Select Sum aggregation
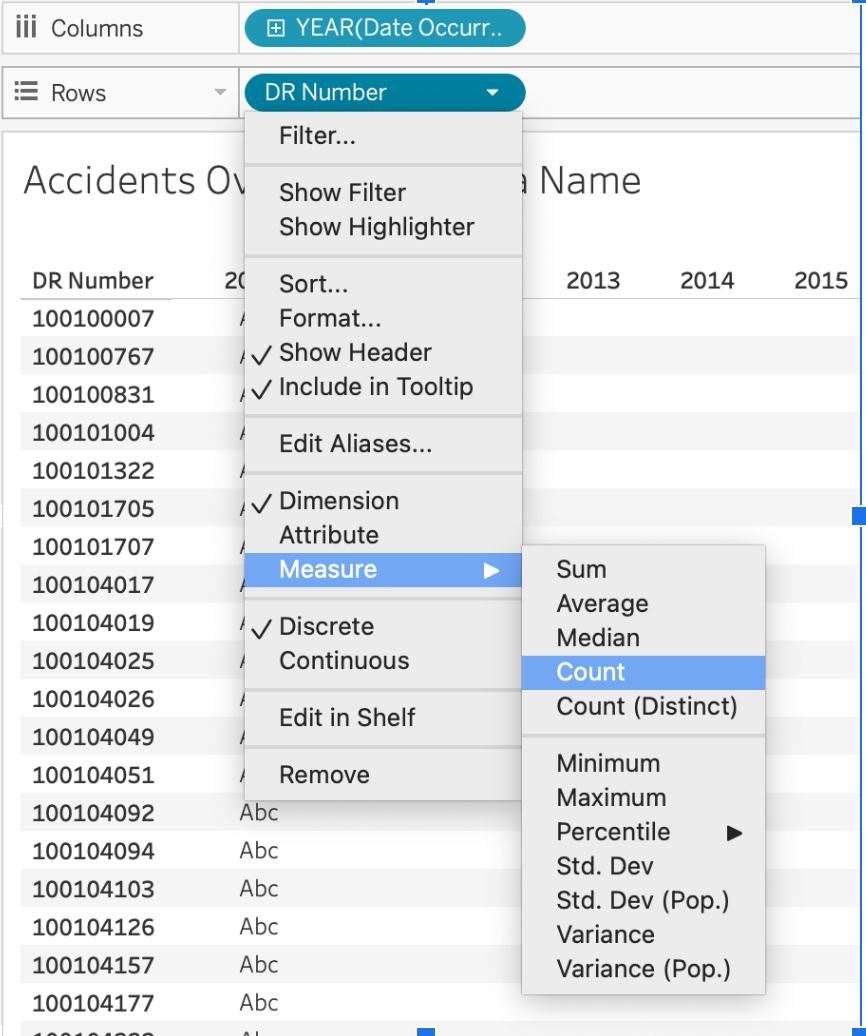 tap(643, 570)
